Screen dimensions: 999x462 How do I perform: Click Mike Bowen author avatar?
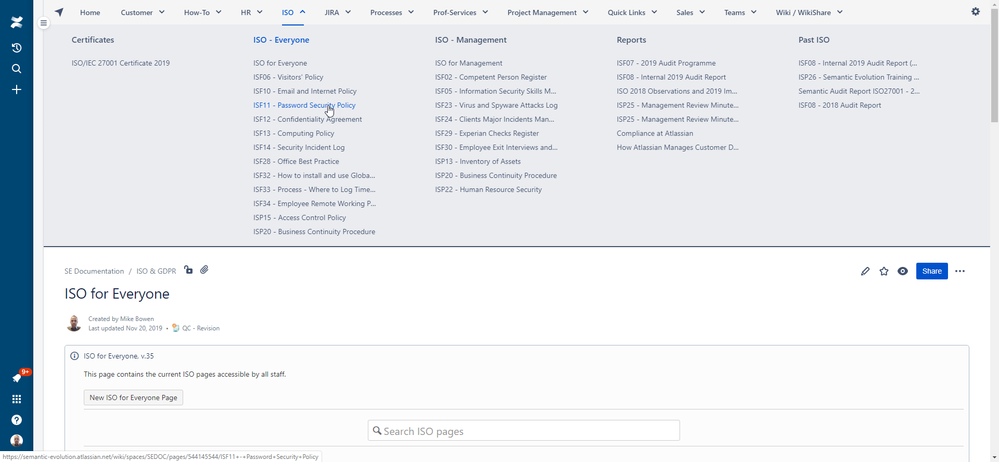74,323
